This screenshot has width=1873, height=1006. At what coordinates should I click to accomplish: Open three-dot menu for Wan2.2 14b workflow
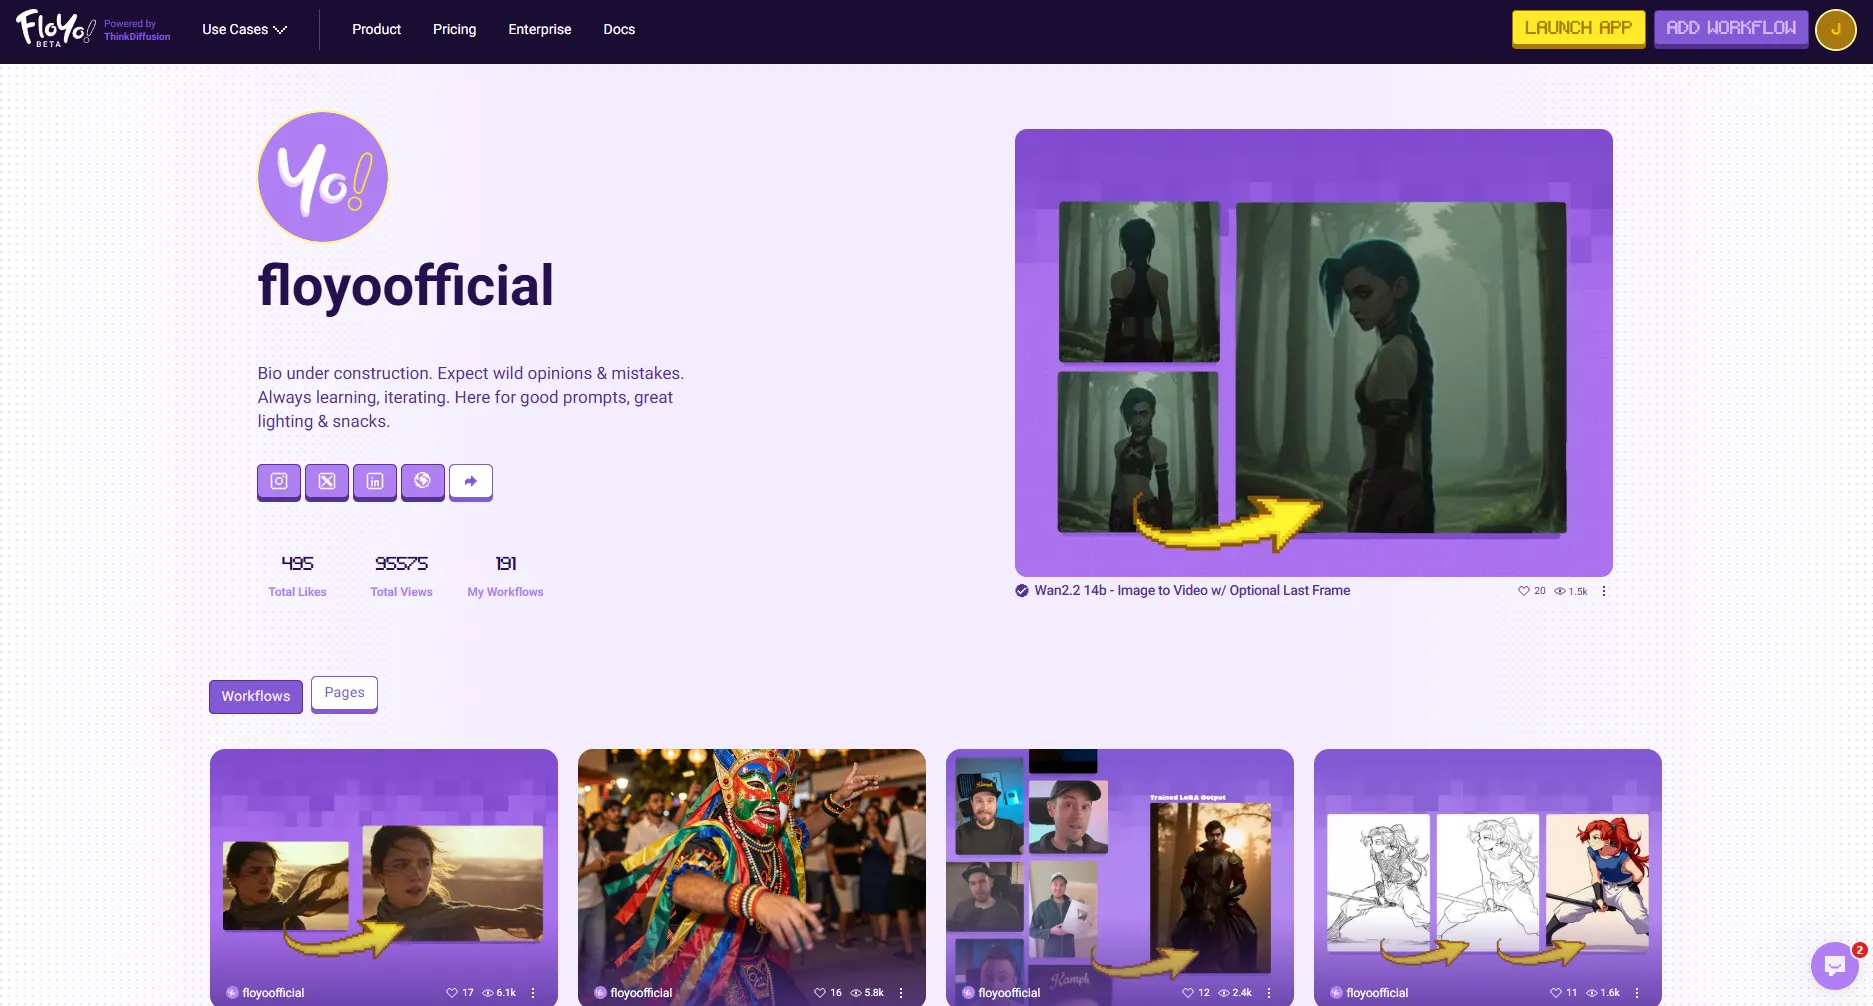tap(1604, 591)
